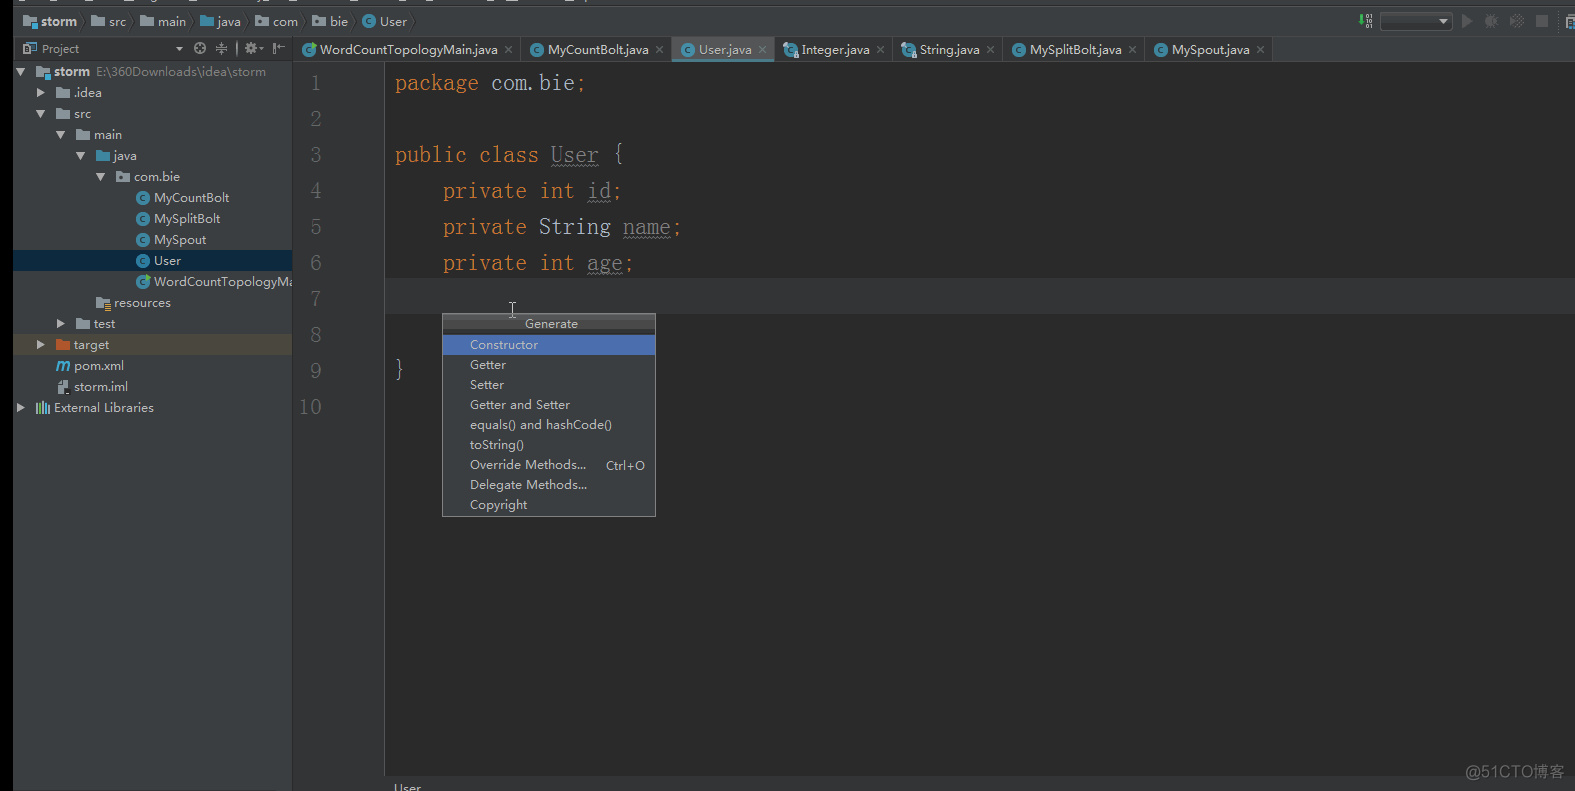Click com in the breadcrumb bar

(x=277, y=21)
